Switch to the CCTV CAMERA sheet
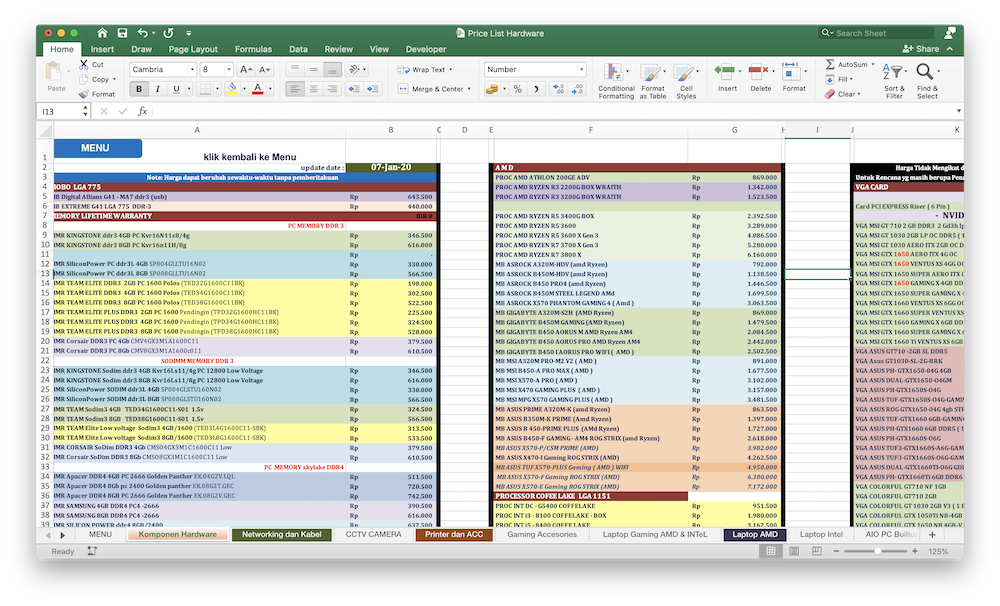 click(x=373, y=535)
